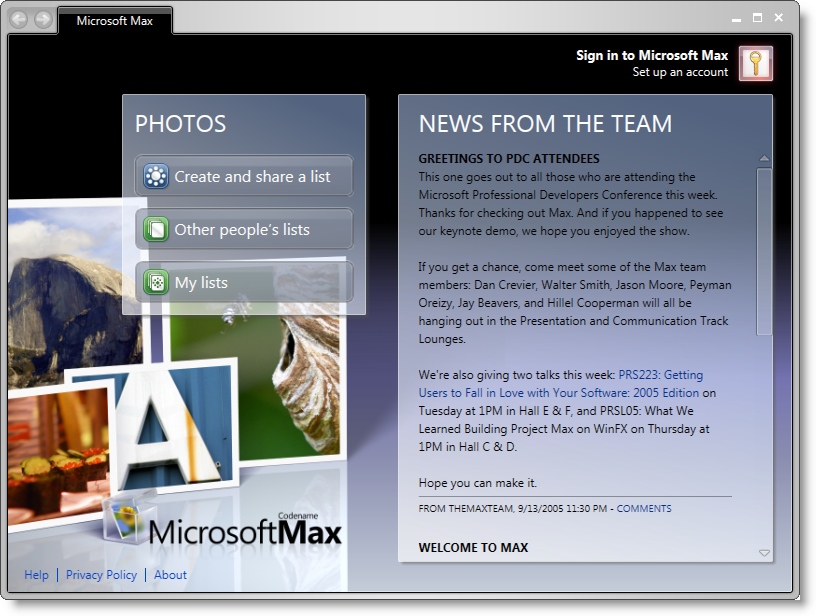Open the Privacy Policy link
The width and height of the screenshot is (816, 616).
(x=101, y=575)
